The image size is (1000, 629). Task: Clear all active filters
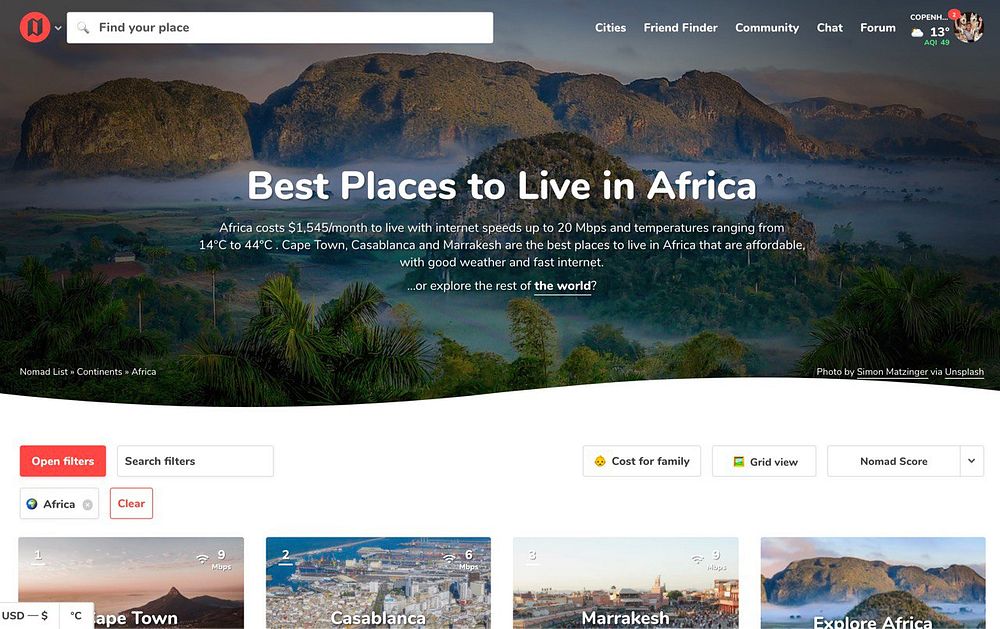[131, 503]
